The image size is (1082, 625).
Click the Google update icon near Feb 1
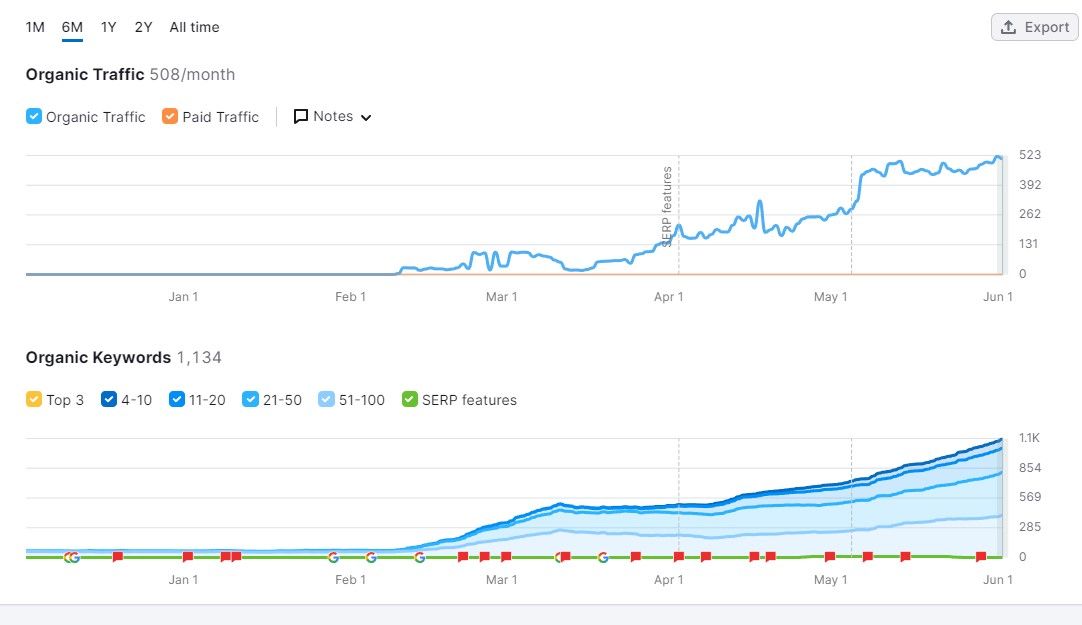click(334, 557)
